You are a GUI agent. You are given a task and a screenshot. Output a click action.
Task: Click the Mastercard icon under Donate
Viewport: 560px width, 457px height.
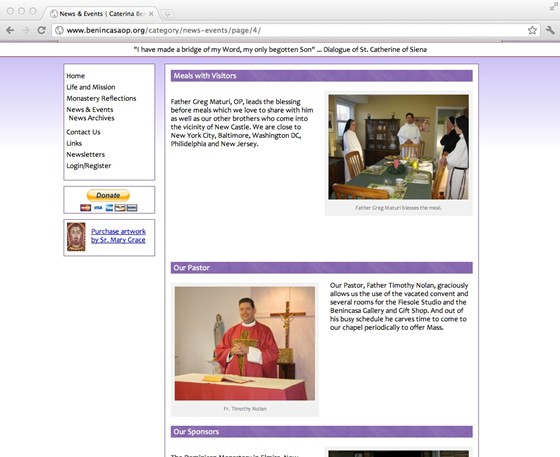click(x=86, y=208)
